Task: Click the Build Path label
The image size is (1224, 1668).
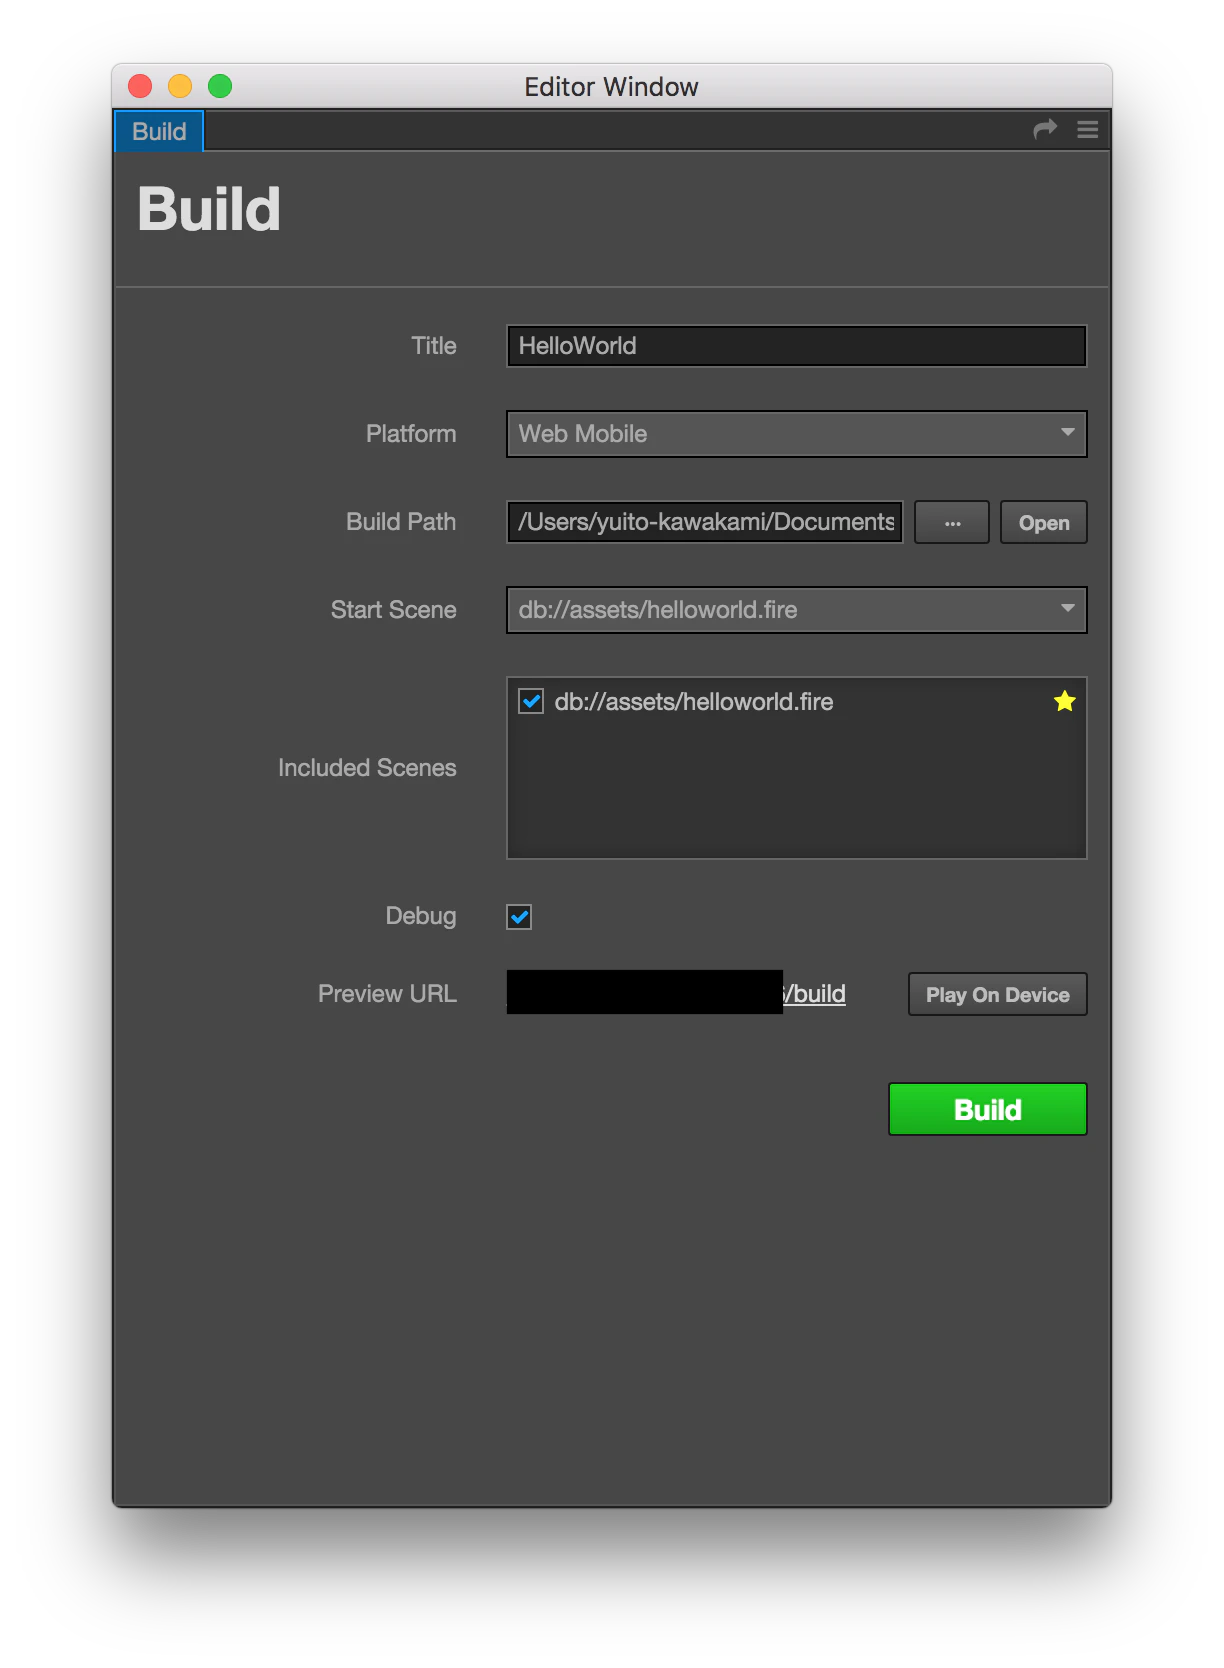Action: click(401, 522)
